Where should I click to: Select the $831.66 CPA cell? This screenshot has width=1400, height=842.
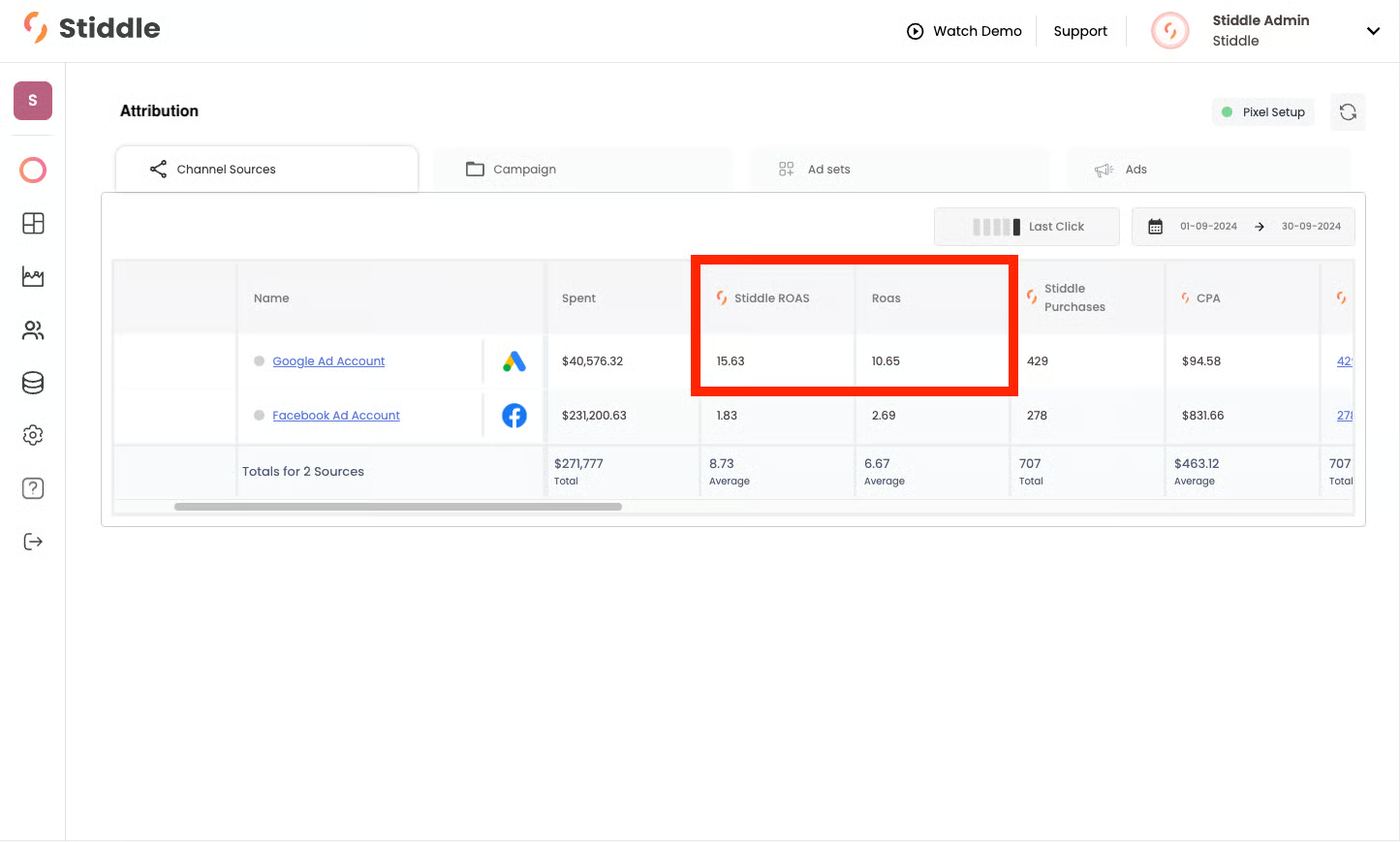pyautogui.click(x=1242, y=415)
